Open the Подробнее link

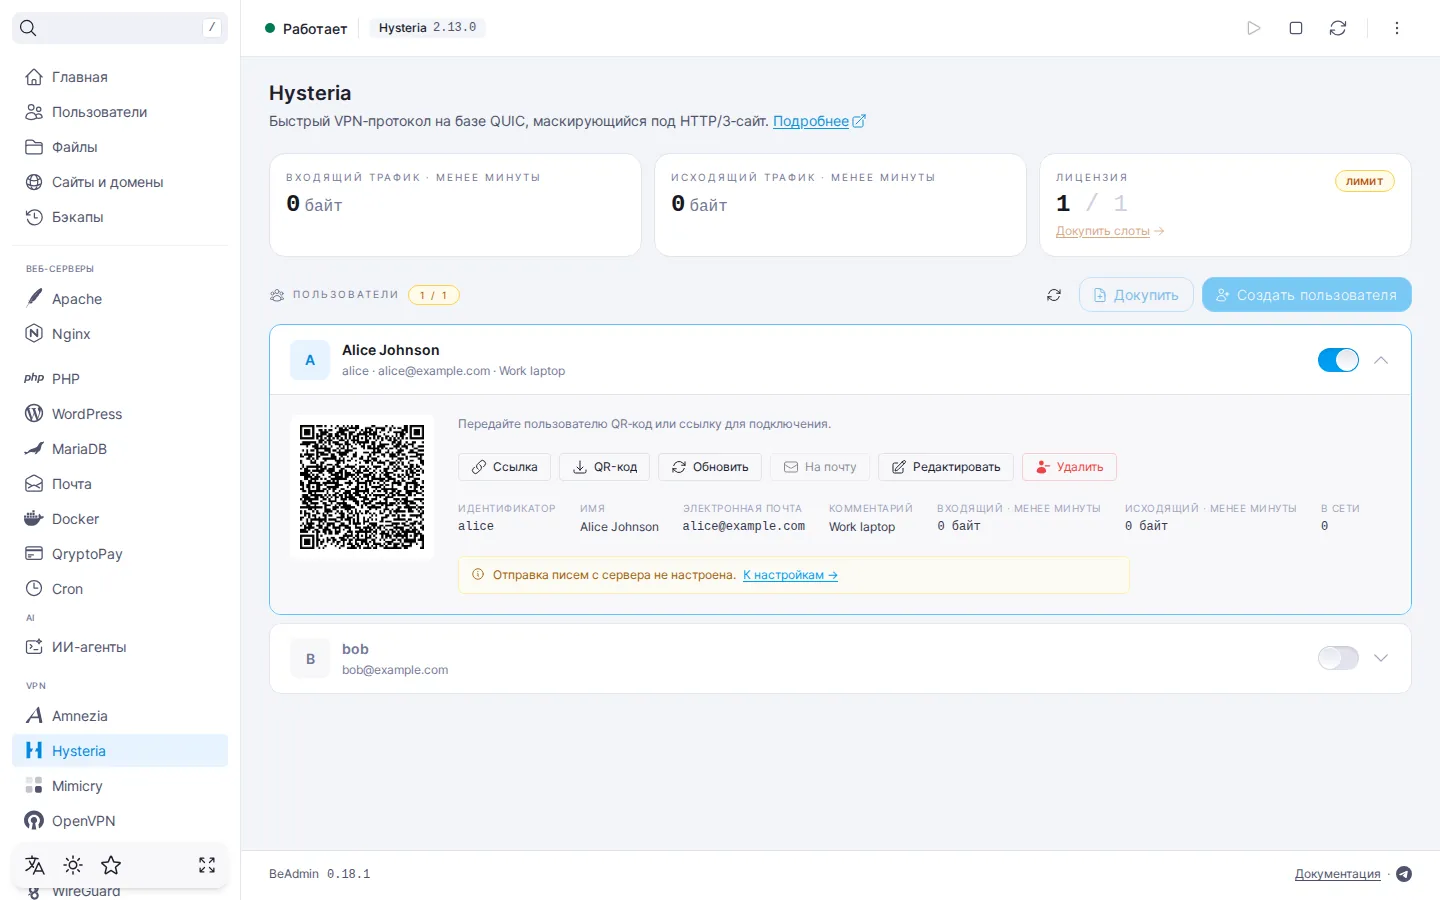819,121
